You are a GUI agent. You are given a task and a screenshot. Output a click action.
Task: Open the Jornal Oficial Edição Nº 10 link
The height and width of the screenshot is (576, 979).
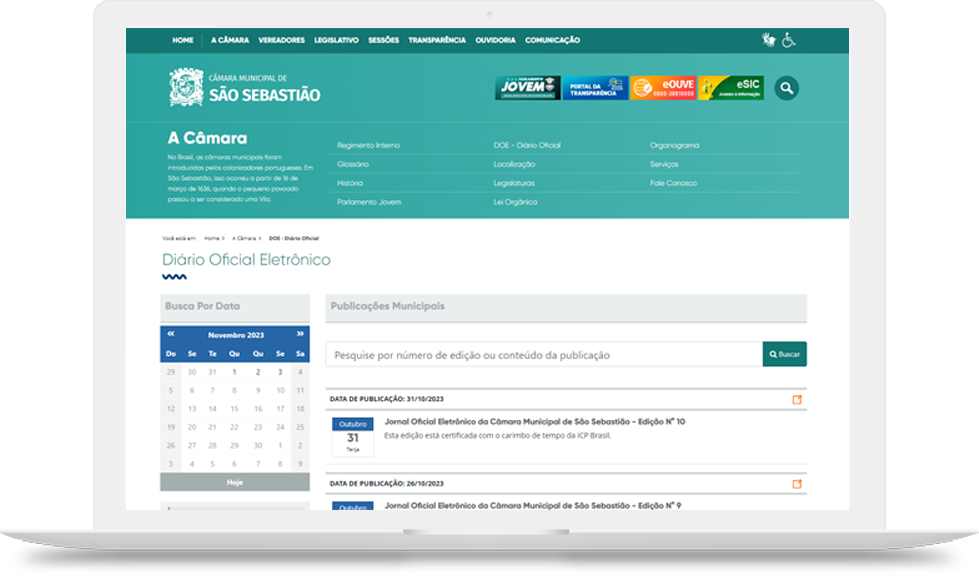coord(534,422)
